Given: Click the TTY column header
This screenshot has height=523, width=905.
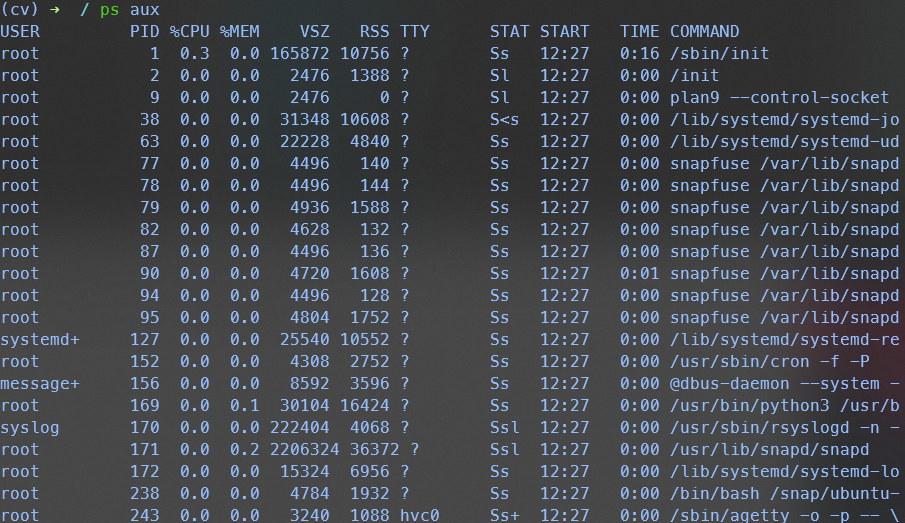Looking at the screenshot, I should click(415, 31).
